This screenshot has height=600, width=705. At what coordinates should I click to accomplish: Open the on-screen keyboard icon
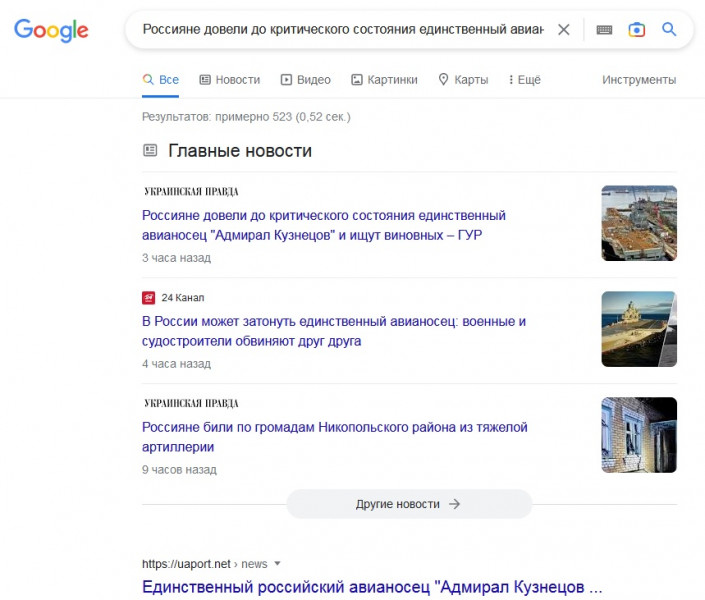pos(604,30)
